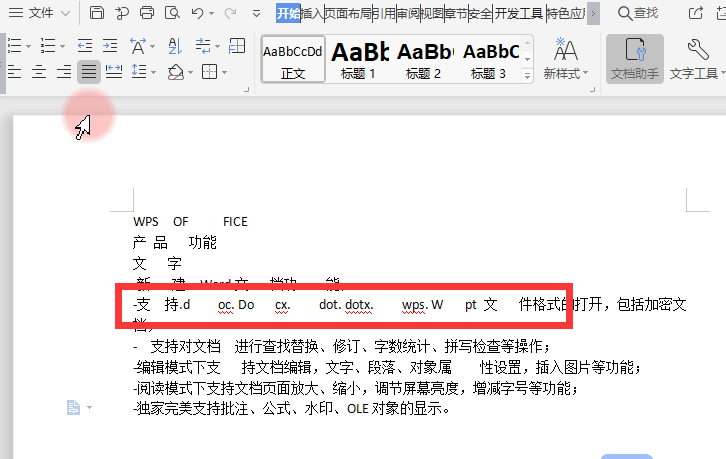Switch to the 安全 tab
Screen dimensions: 726x459
[480, 13]
